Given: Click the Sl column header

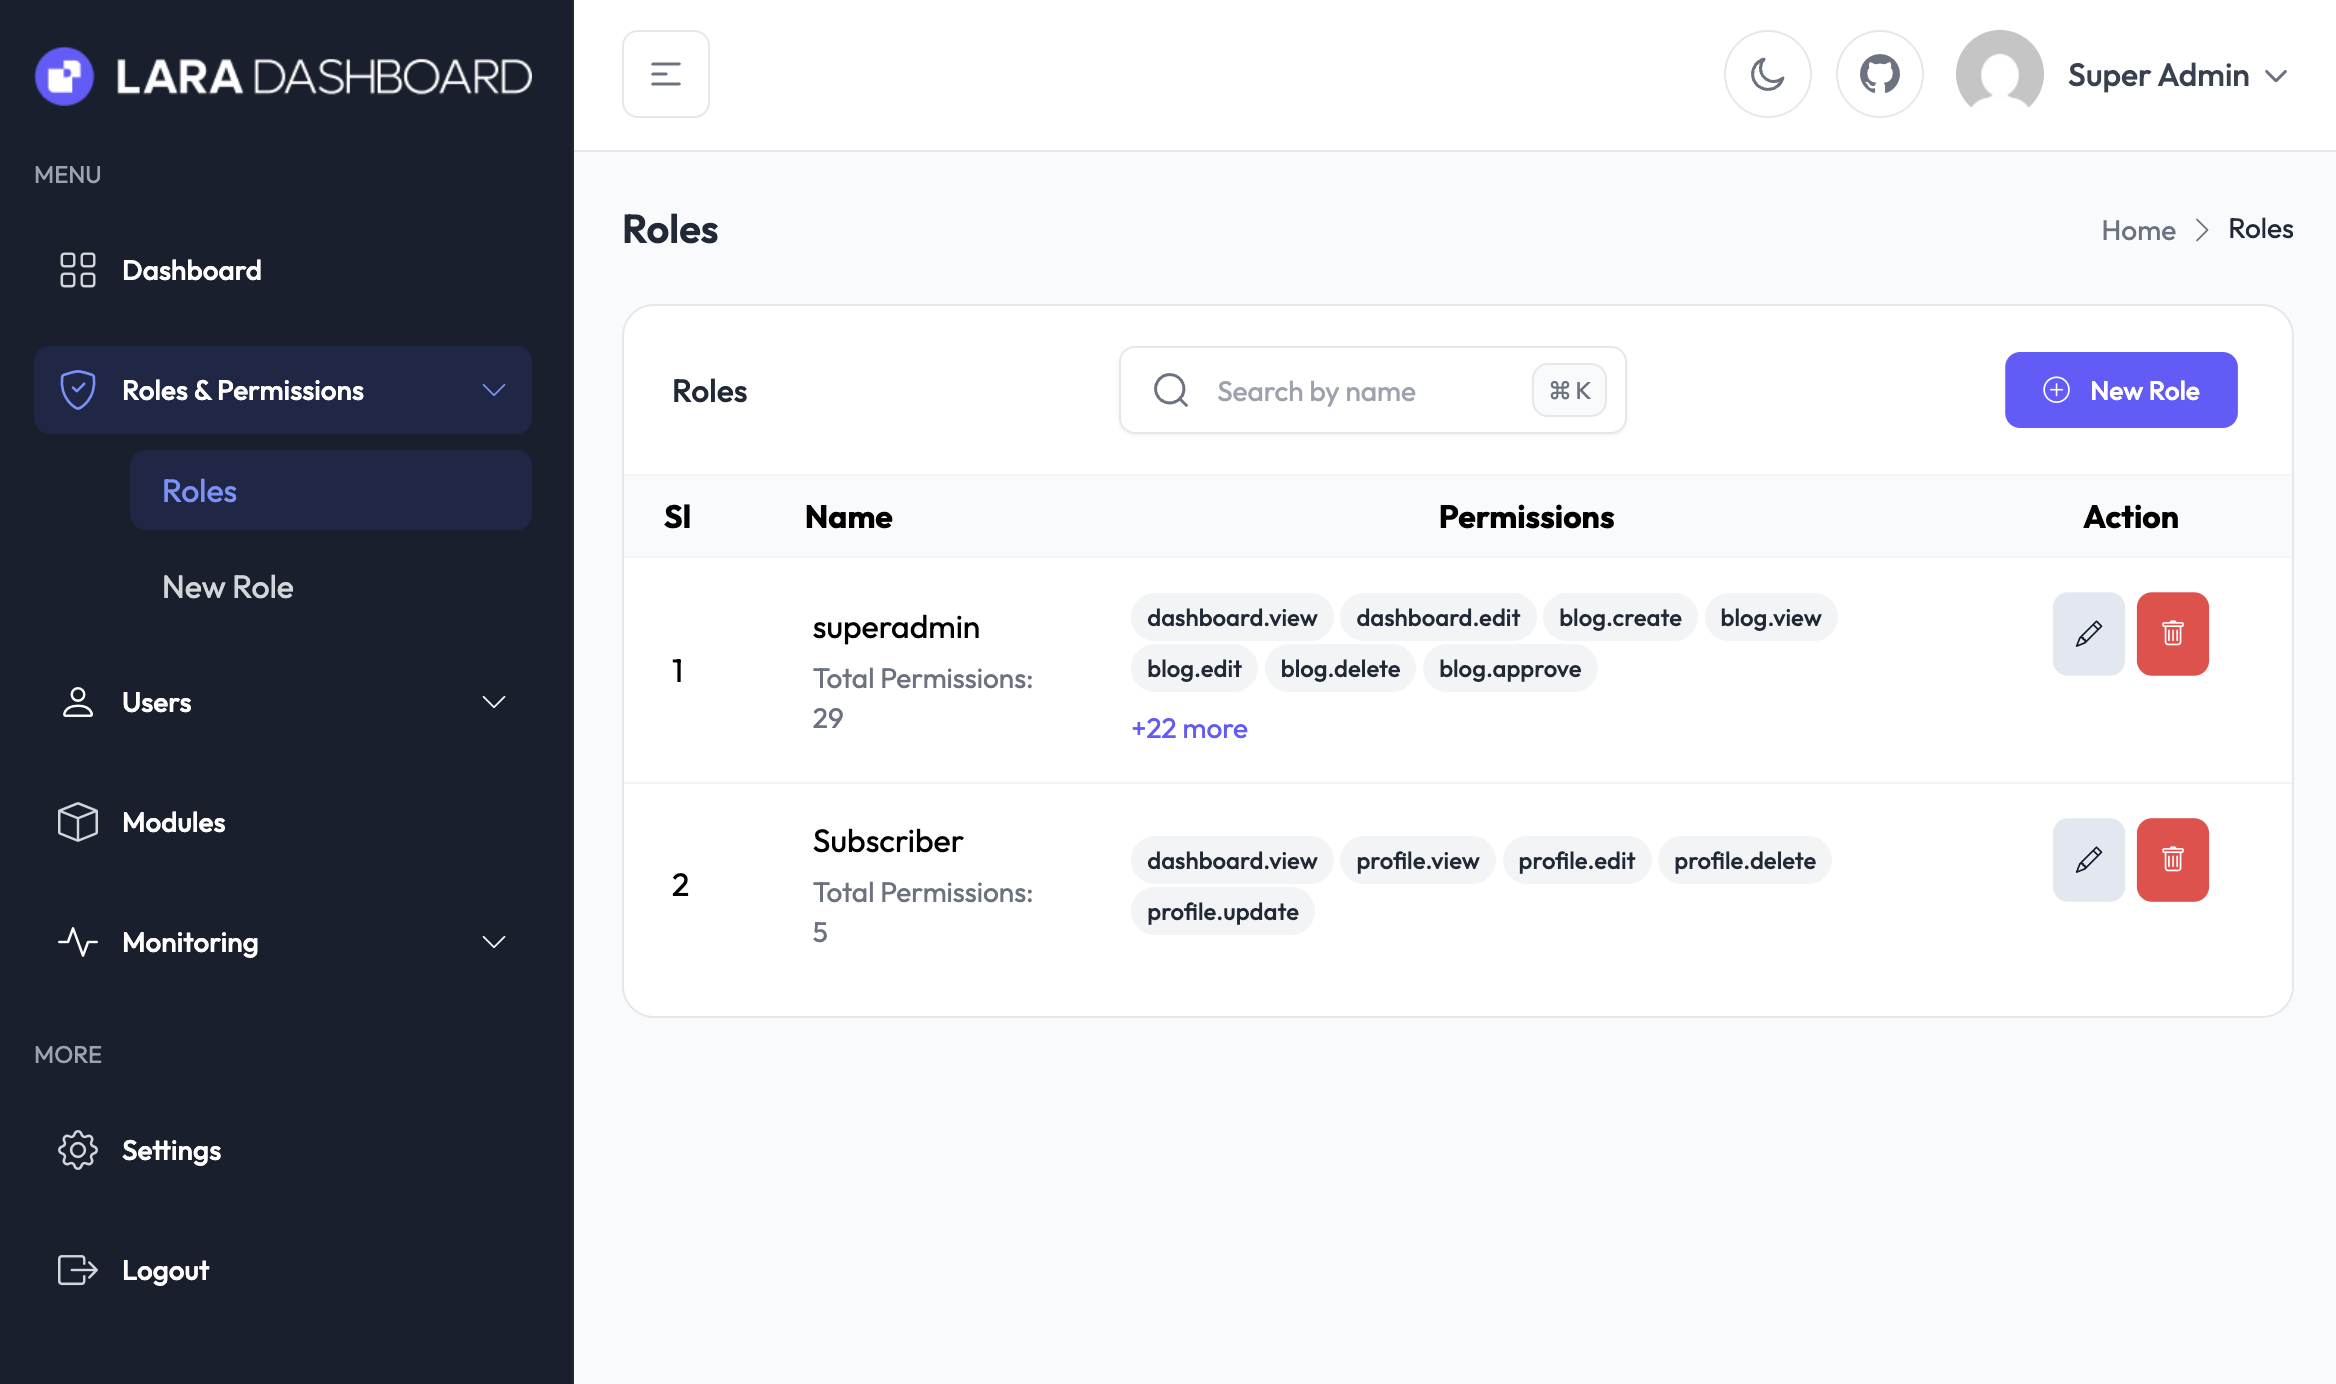Looking at the screenshot, I should coord(677,517).
